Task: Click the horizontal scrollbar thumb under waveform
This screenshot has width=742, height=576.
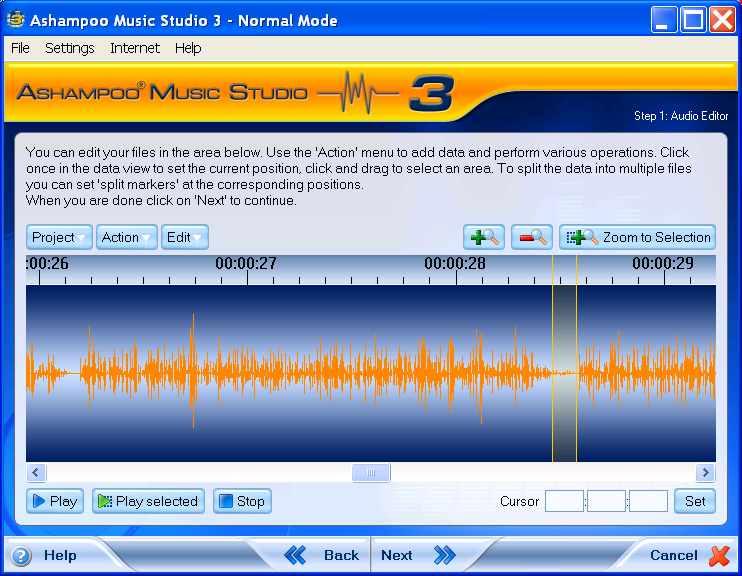Action: pyautogui.click(x=371, y=473)
